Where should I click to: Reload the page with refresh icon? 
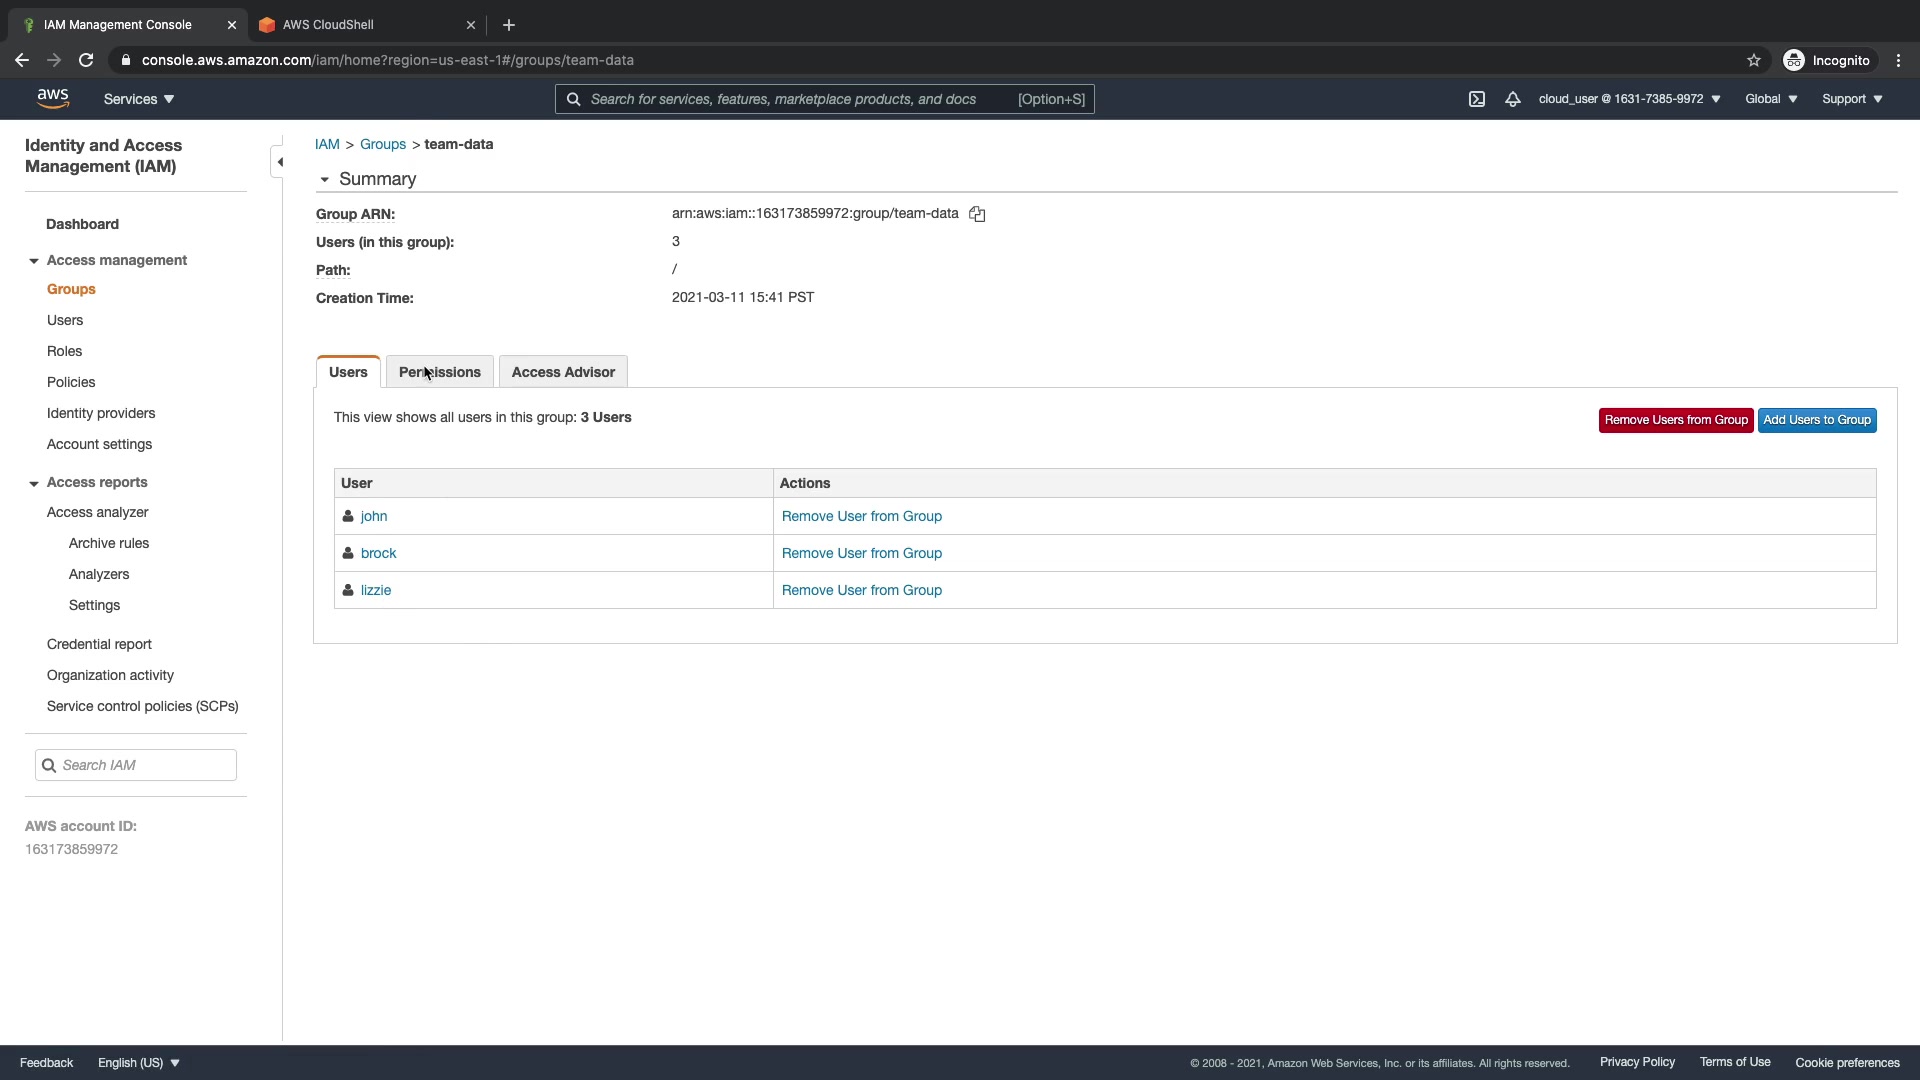(x=86, y=60)
